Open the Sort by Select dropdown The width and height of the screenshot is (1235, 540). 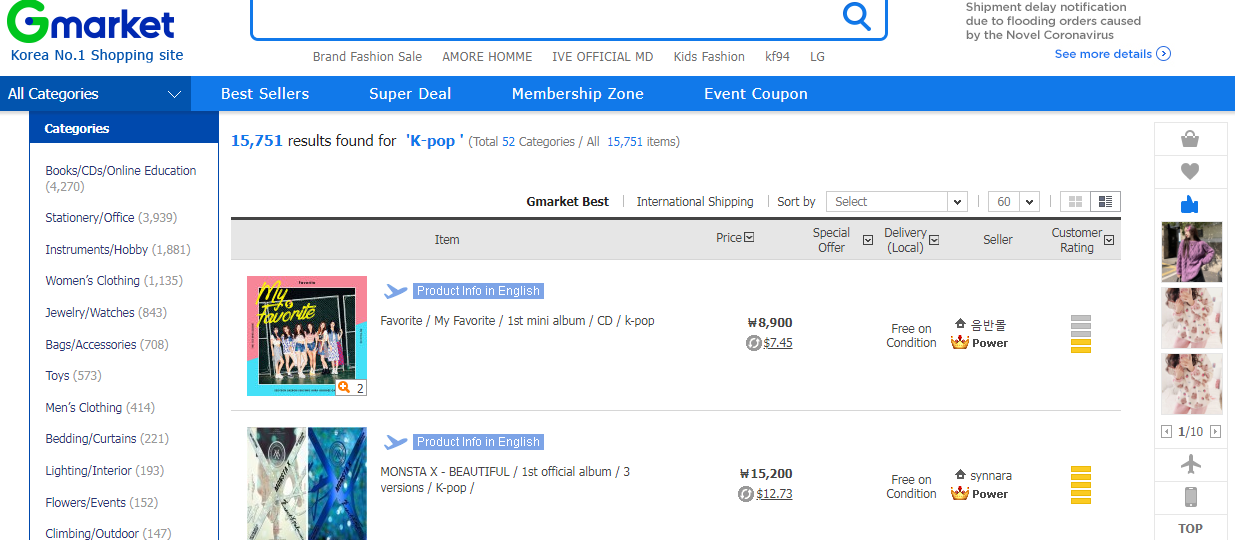click(896, 202)
